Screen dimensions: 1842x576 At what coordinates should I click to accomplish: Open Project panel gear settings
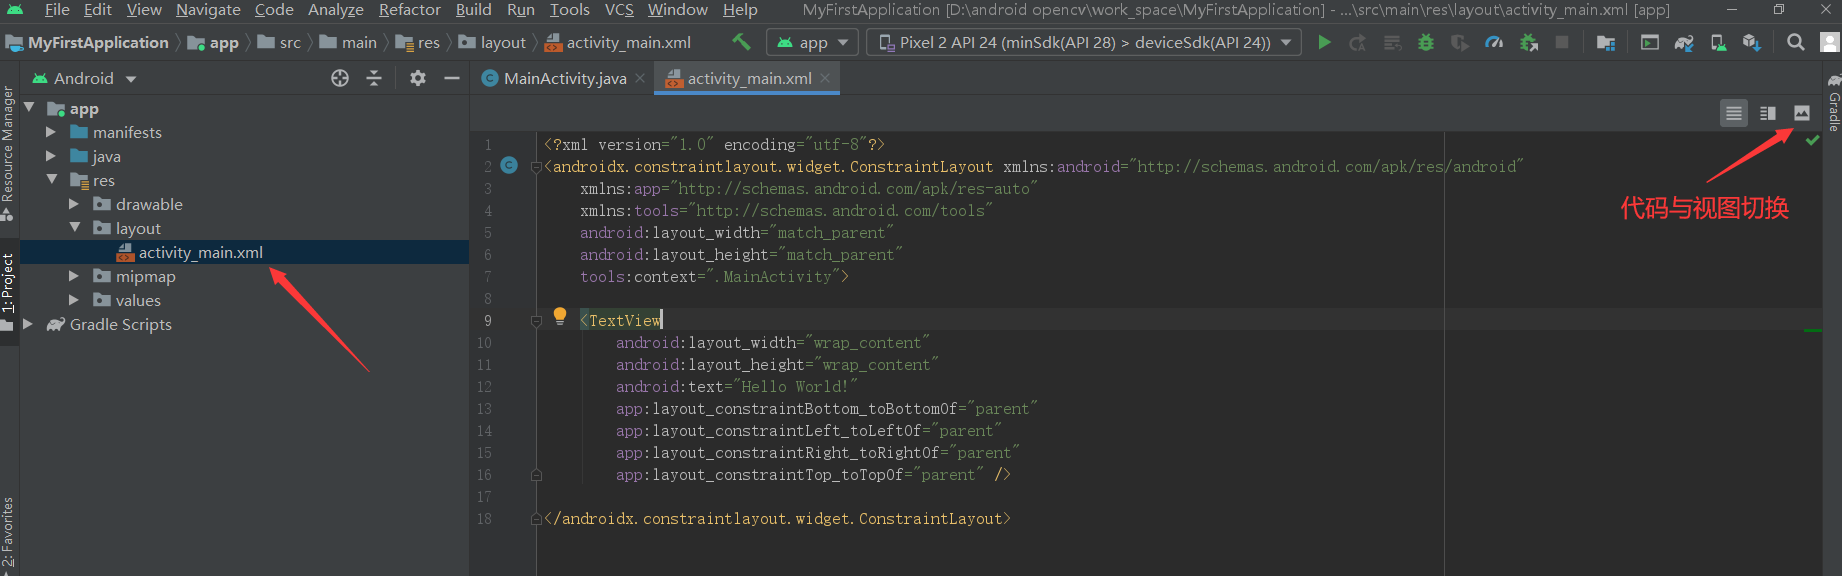(x=418, y=78)
